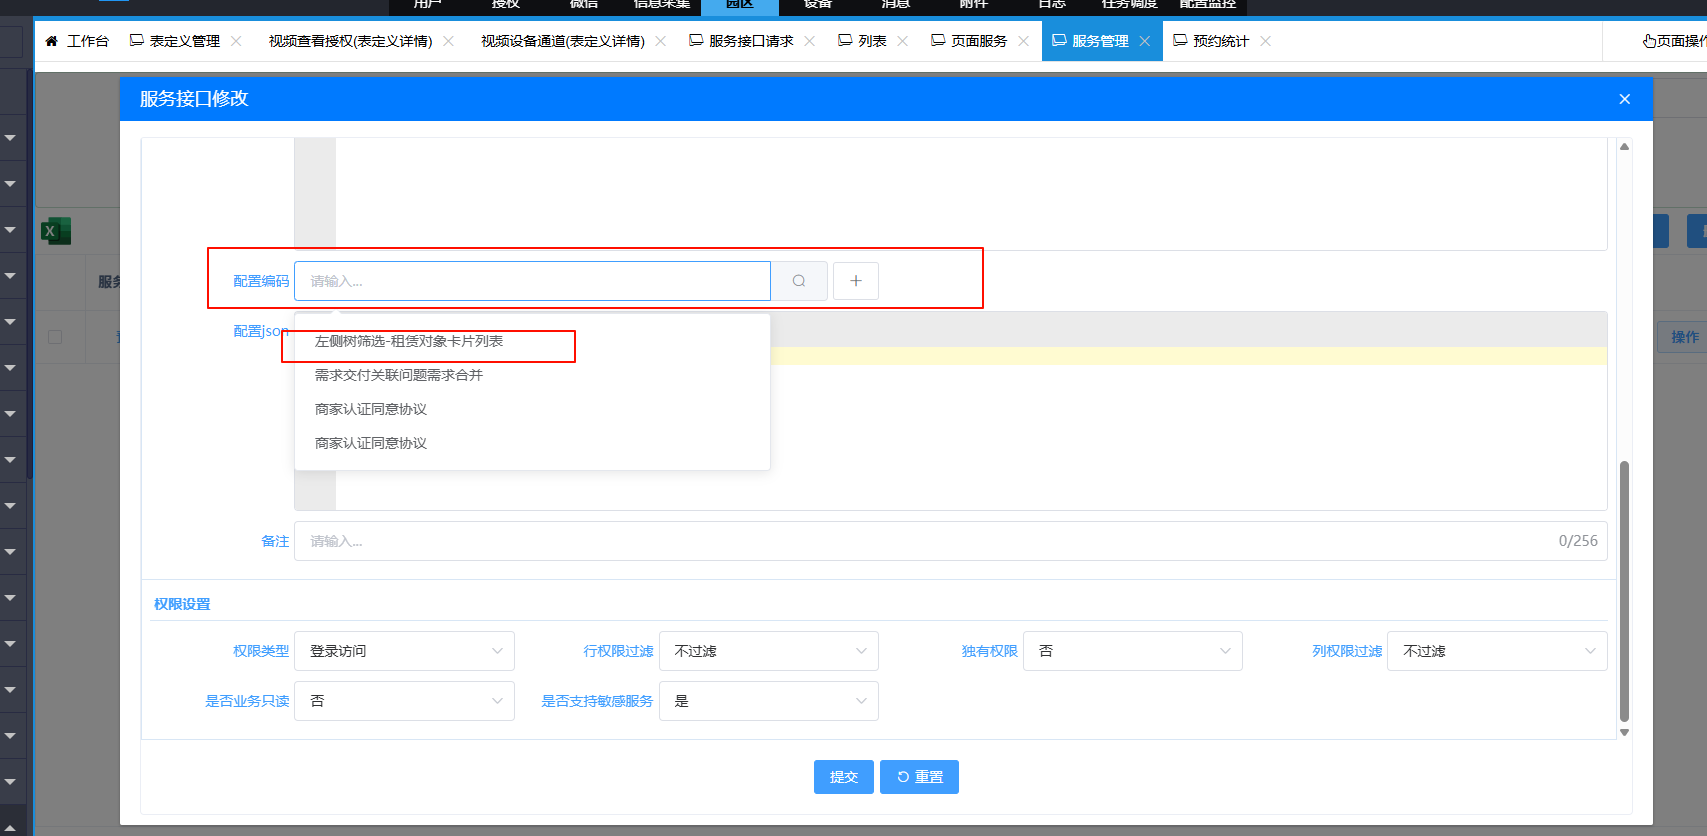Screen dimensions: 1707x836
Task: Switch to the 表定义管理 tab
Action: coord(184,41)
